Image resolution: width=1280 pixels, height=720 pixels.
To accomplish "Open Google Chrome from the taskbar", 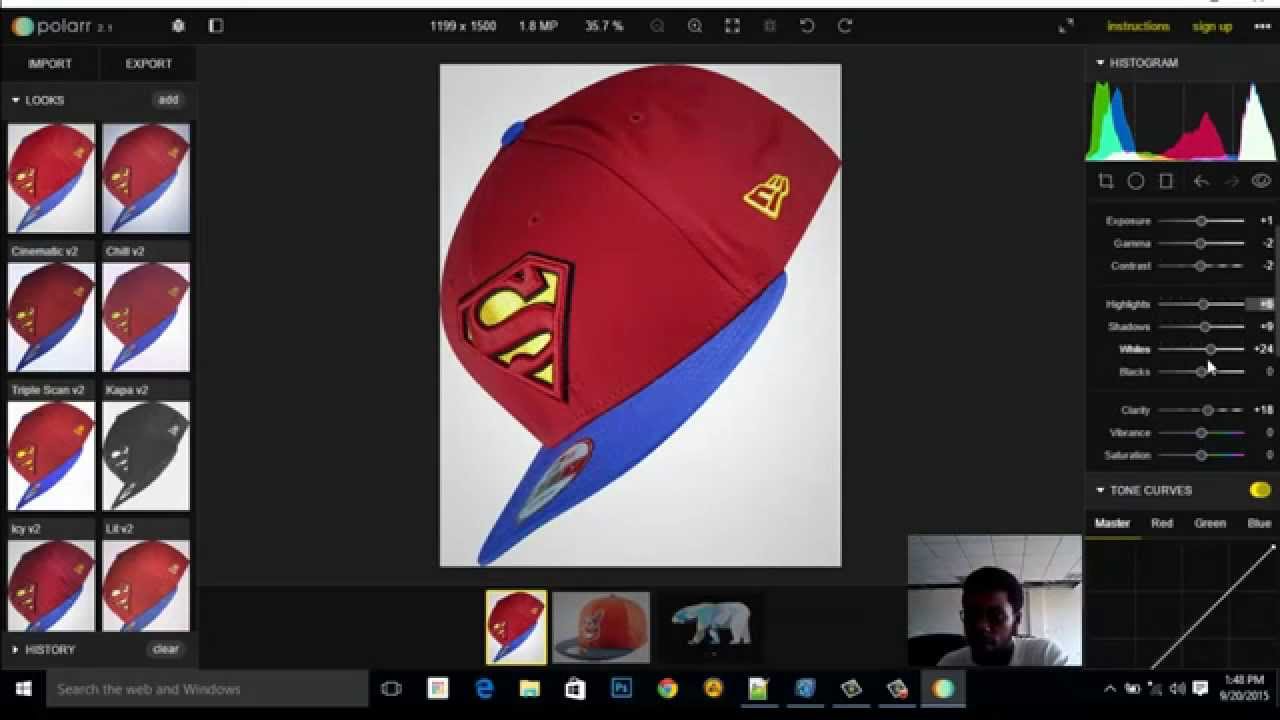I will tap(667, 689).
